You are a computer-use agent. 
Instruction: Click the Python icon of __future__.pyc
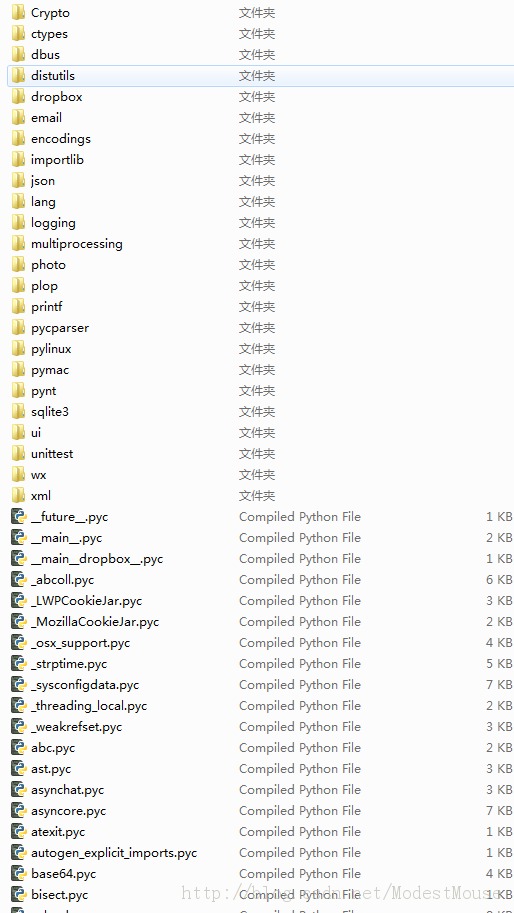[19, 516]
